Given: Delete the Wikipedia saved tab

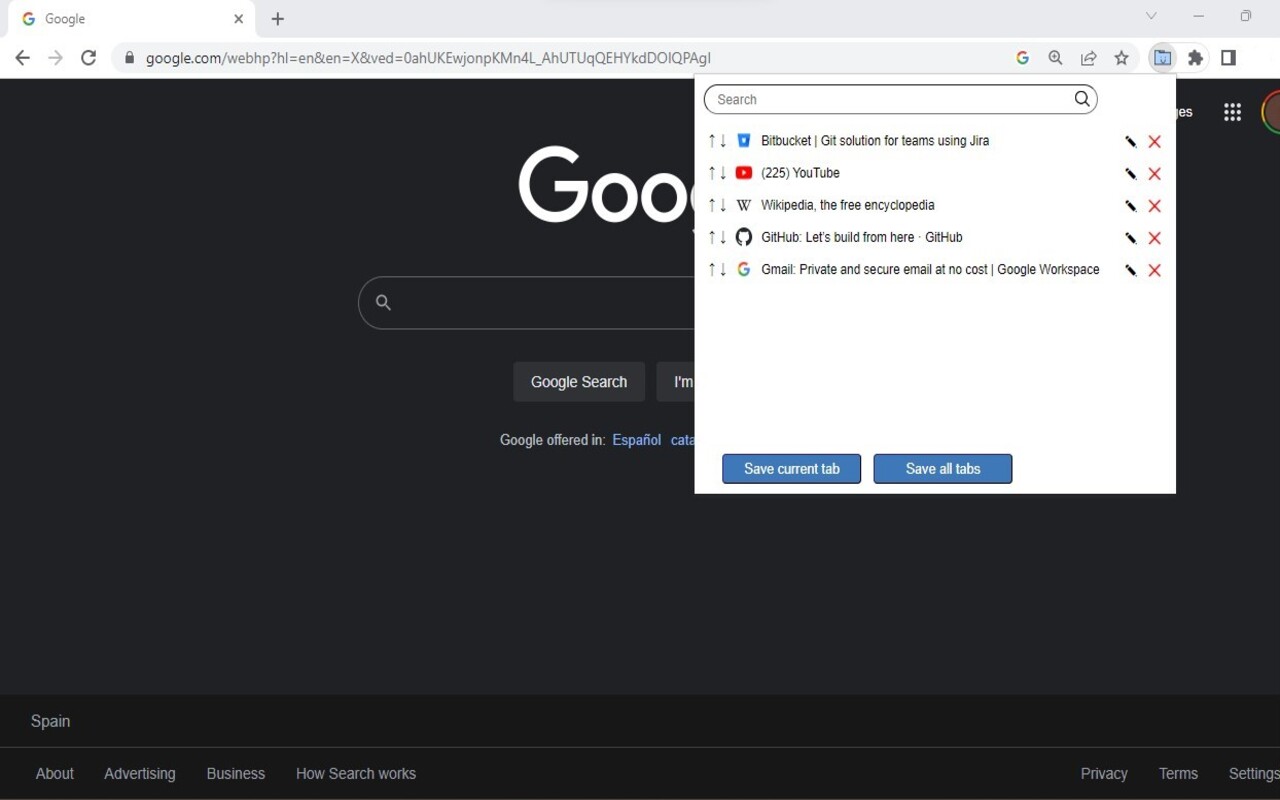Looking at the screenshot, I should [x=1155, y=206].
